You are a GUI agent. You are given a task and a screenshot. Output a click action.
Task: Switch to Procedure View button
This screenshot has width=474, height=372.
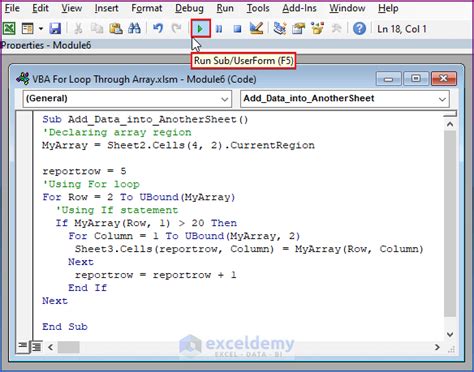tap(22, 346)
